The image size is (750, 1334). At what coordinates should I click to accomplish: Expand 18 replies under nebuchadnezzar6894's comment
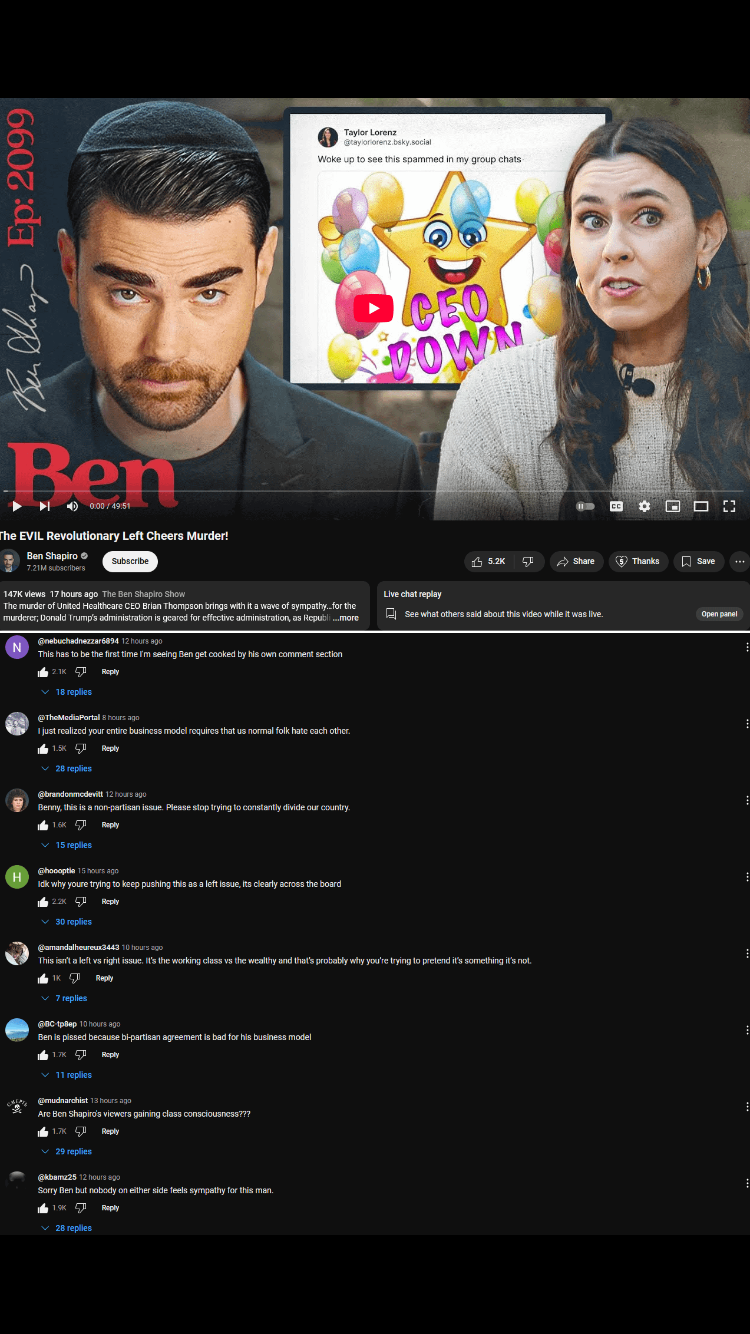67,692
